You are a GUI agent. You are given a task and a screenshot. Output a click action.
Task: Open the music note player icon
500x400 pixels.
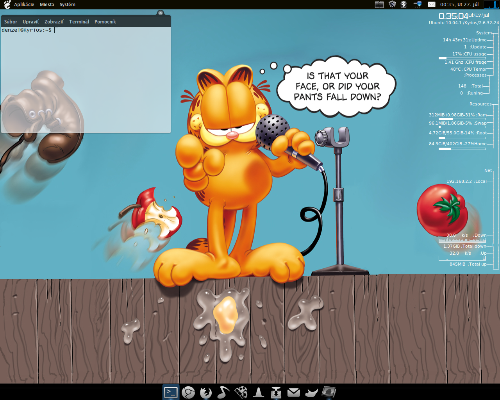[223, 392]
